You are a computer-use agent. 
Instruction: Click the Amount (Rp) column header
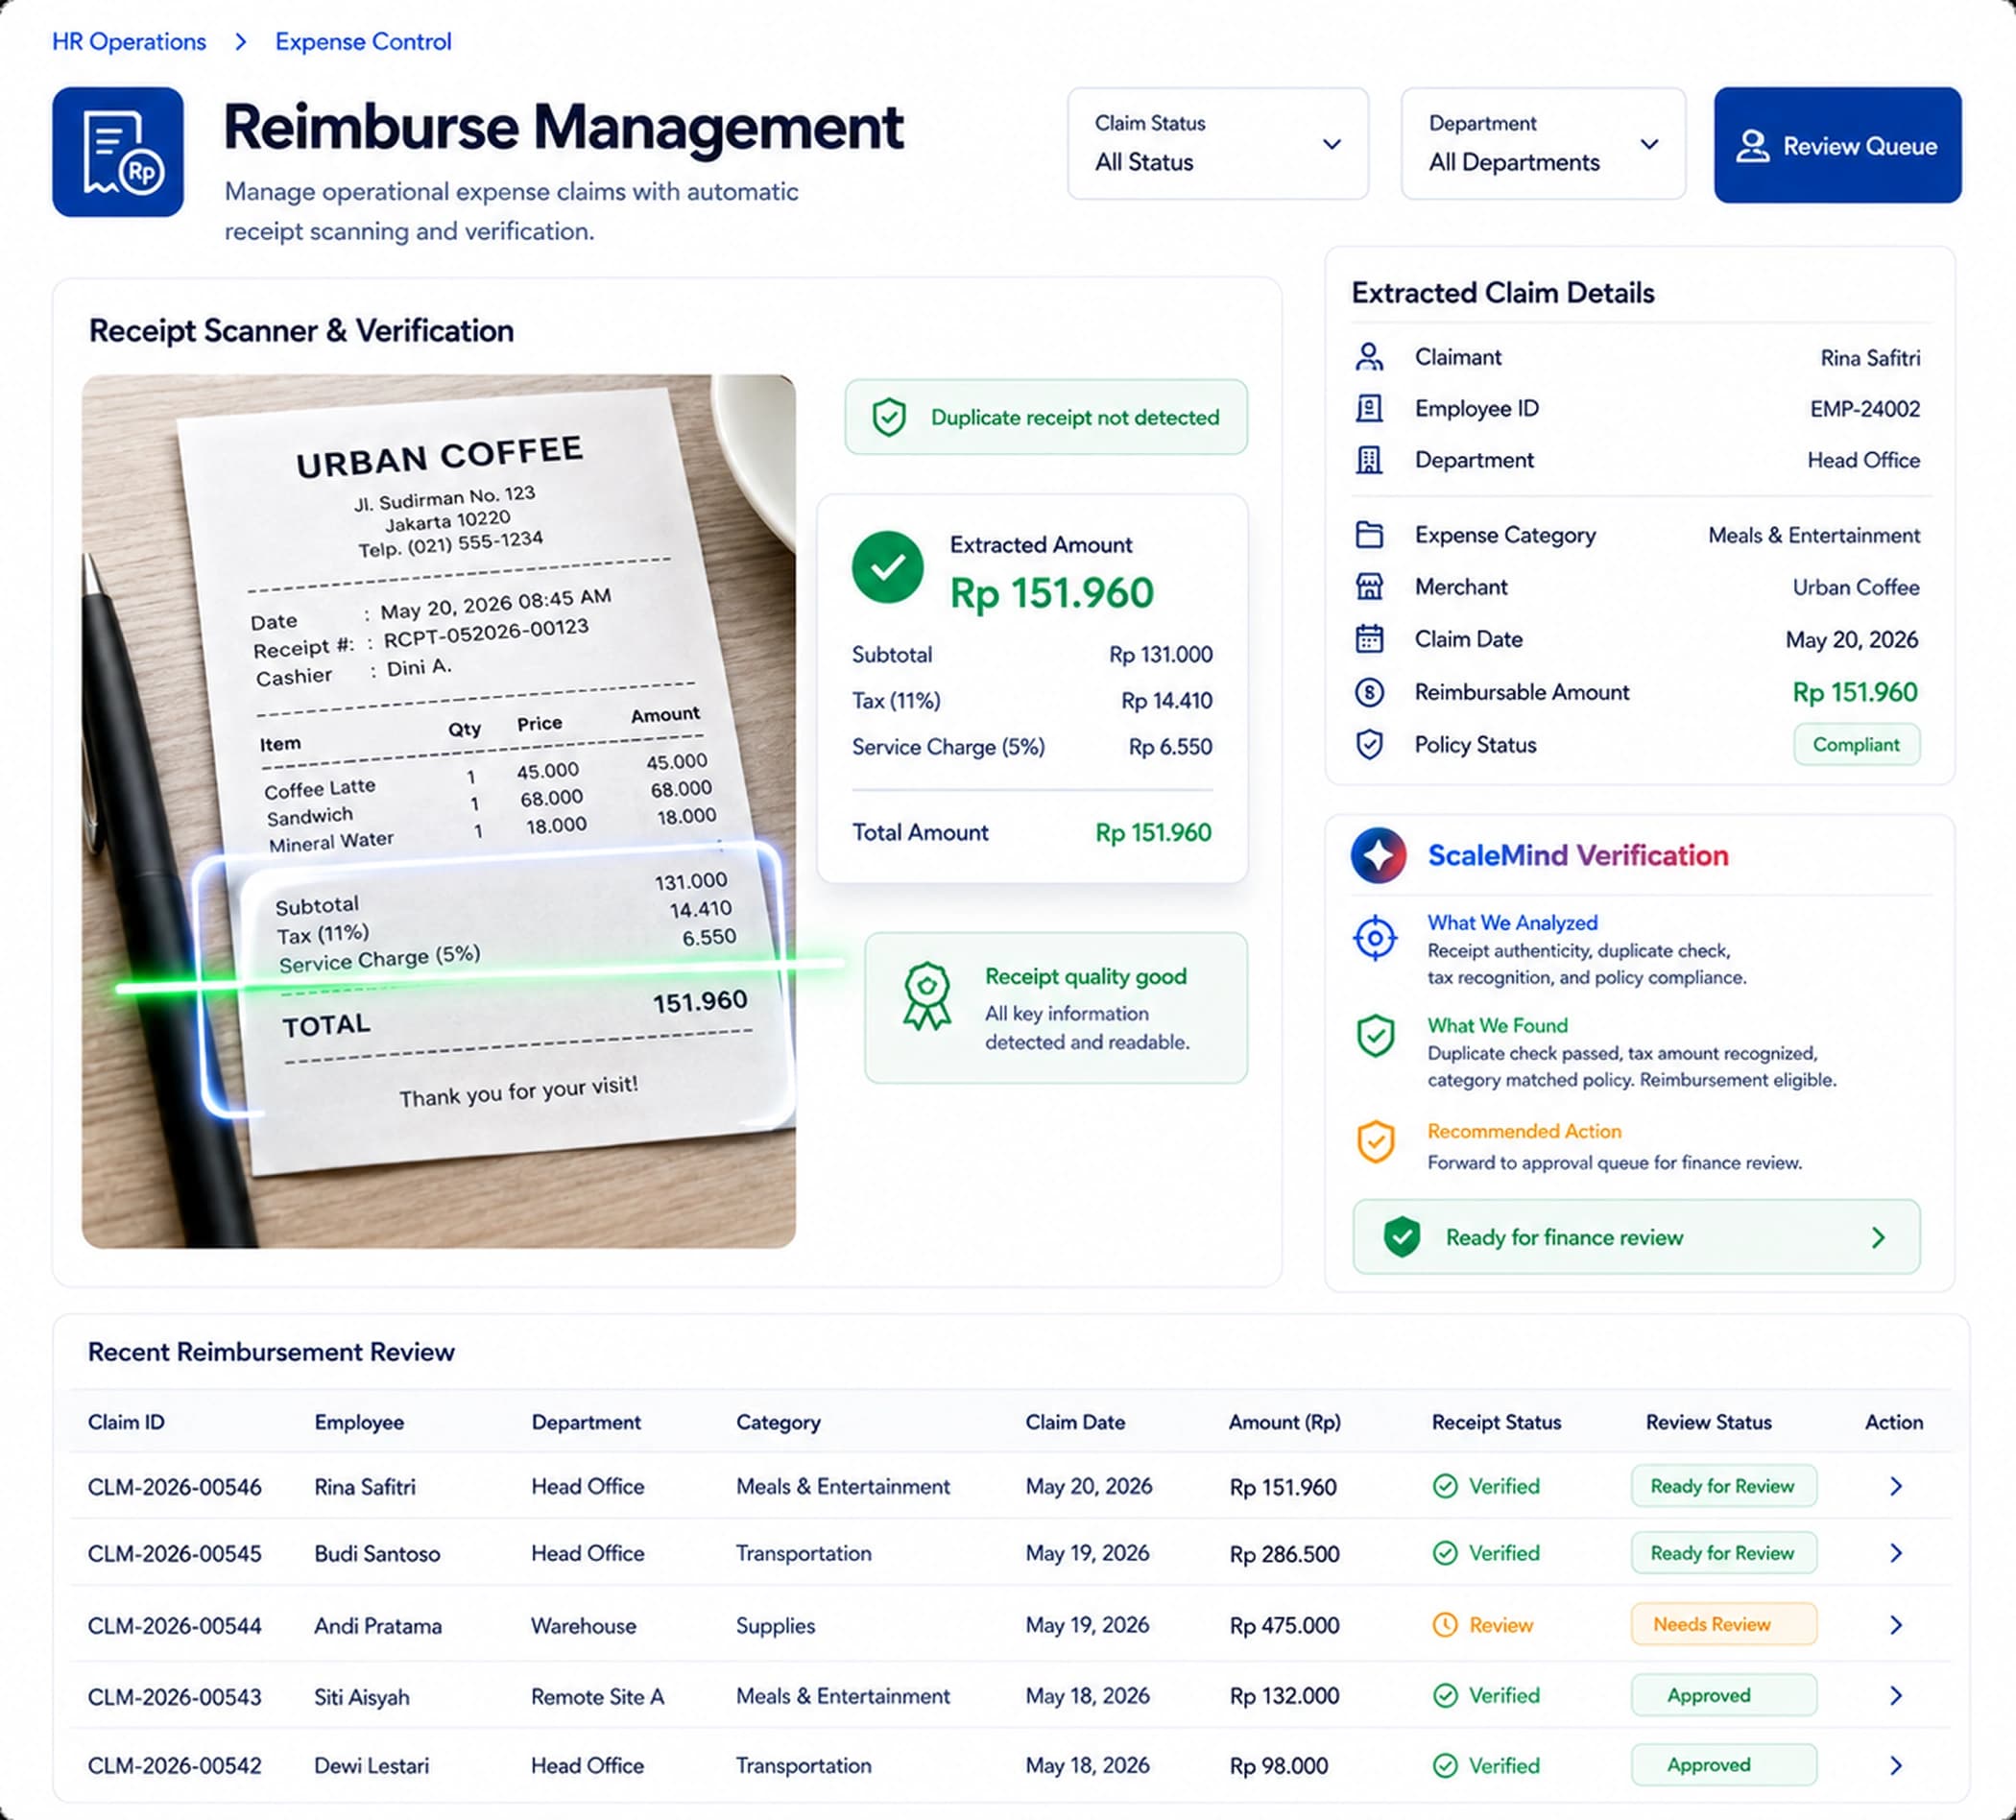(x=1284, y=1422)
